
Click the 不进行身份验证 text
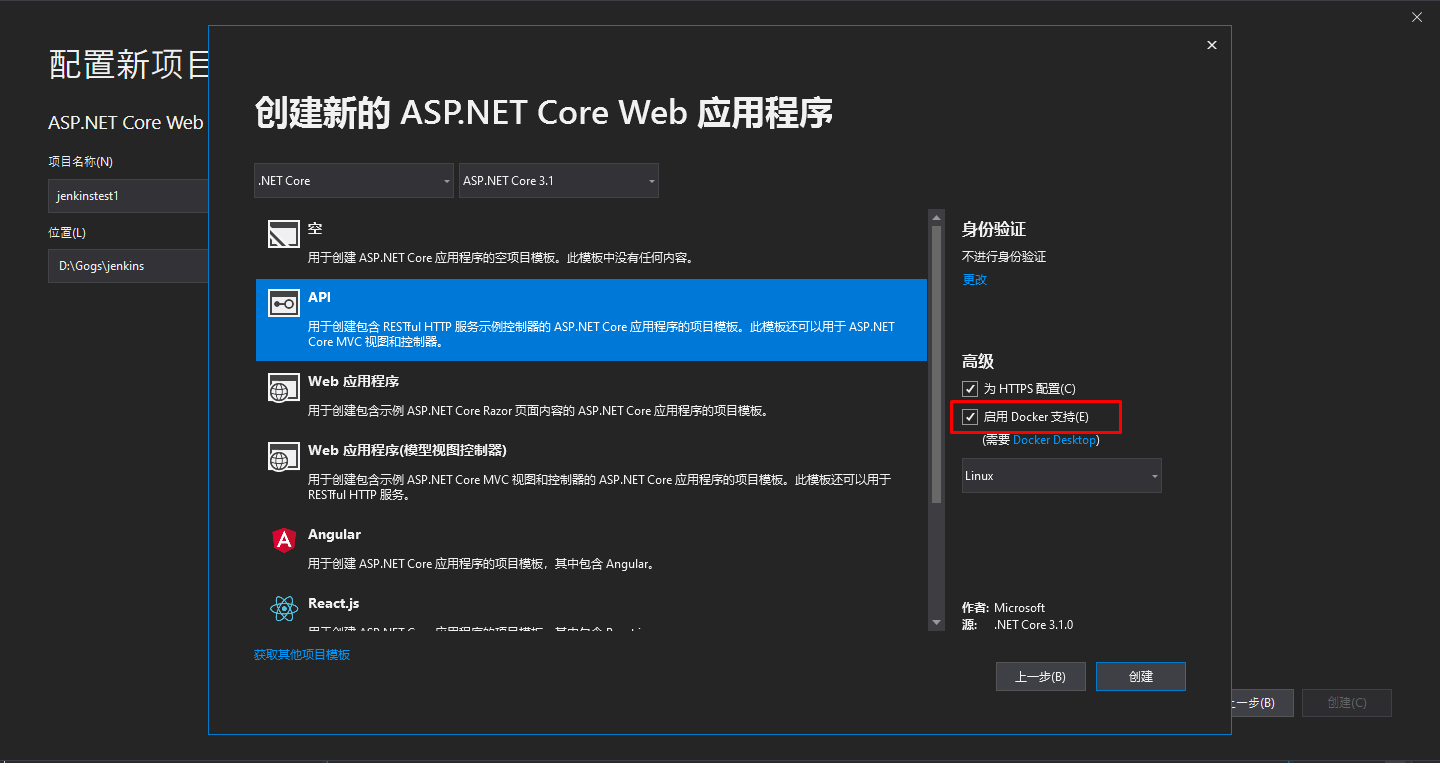[x=1004, y=257]
